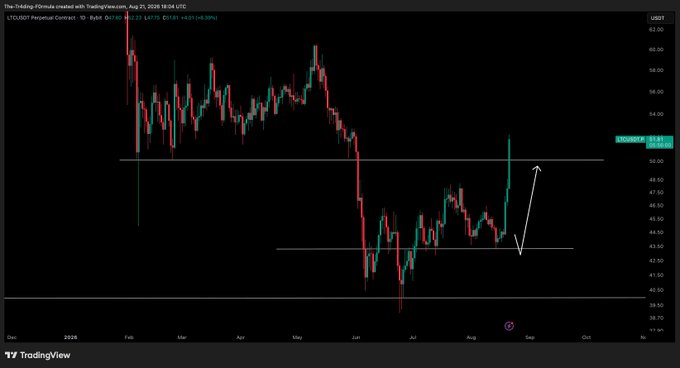The image size is (680, 368).
Task: Click the purple lightning event marker icon
Action: 509,326
